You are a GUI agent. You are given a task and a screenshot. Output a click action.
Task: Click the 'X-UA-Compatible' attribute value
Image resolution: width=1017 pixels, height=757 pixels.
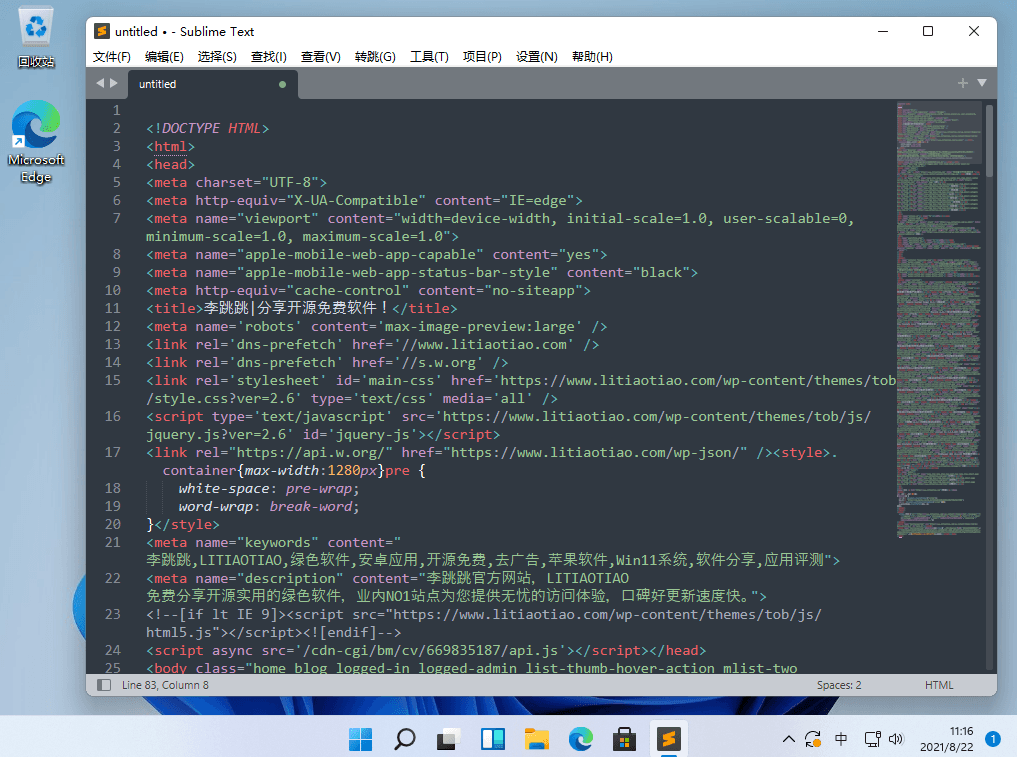(x=355, y=200)
